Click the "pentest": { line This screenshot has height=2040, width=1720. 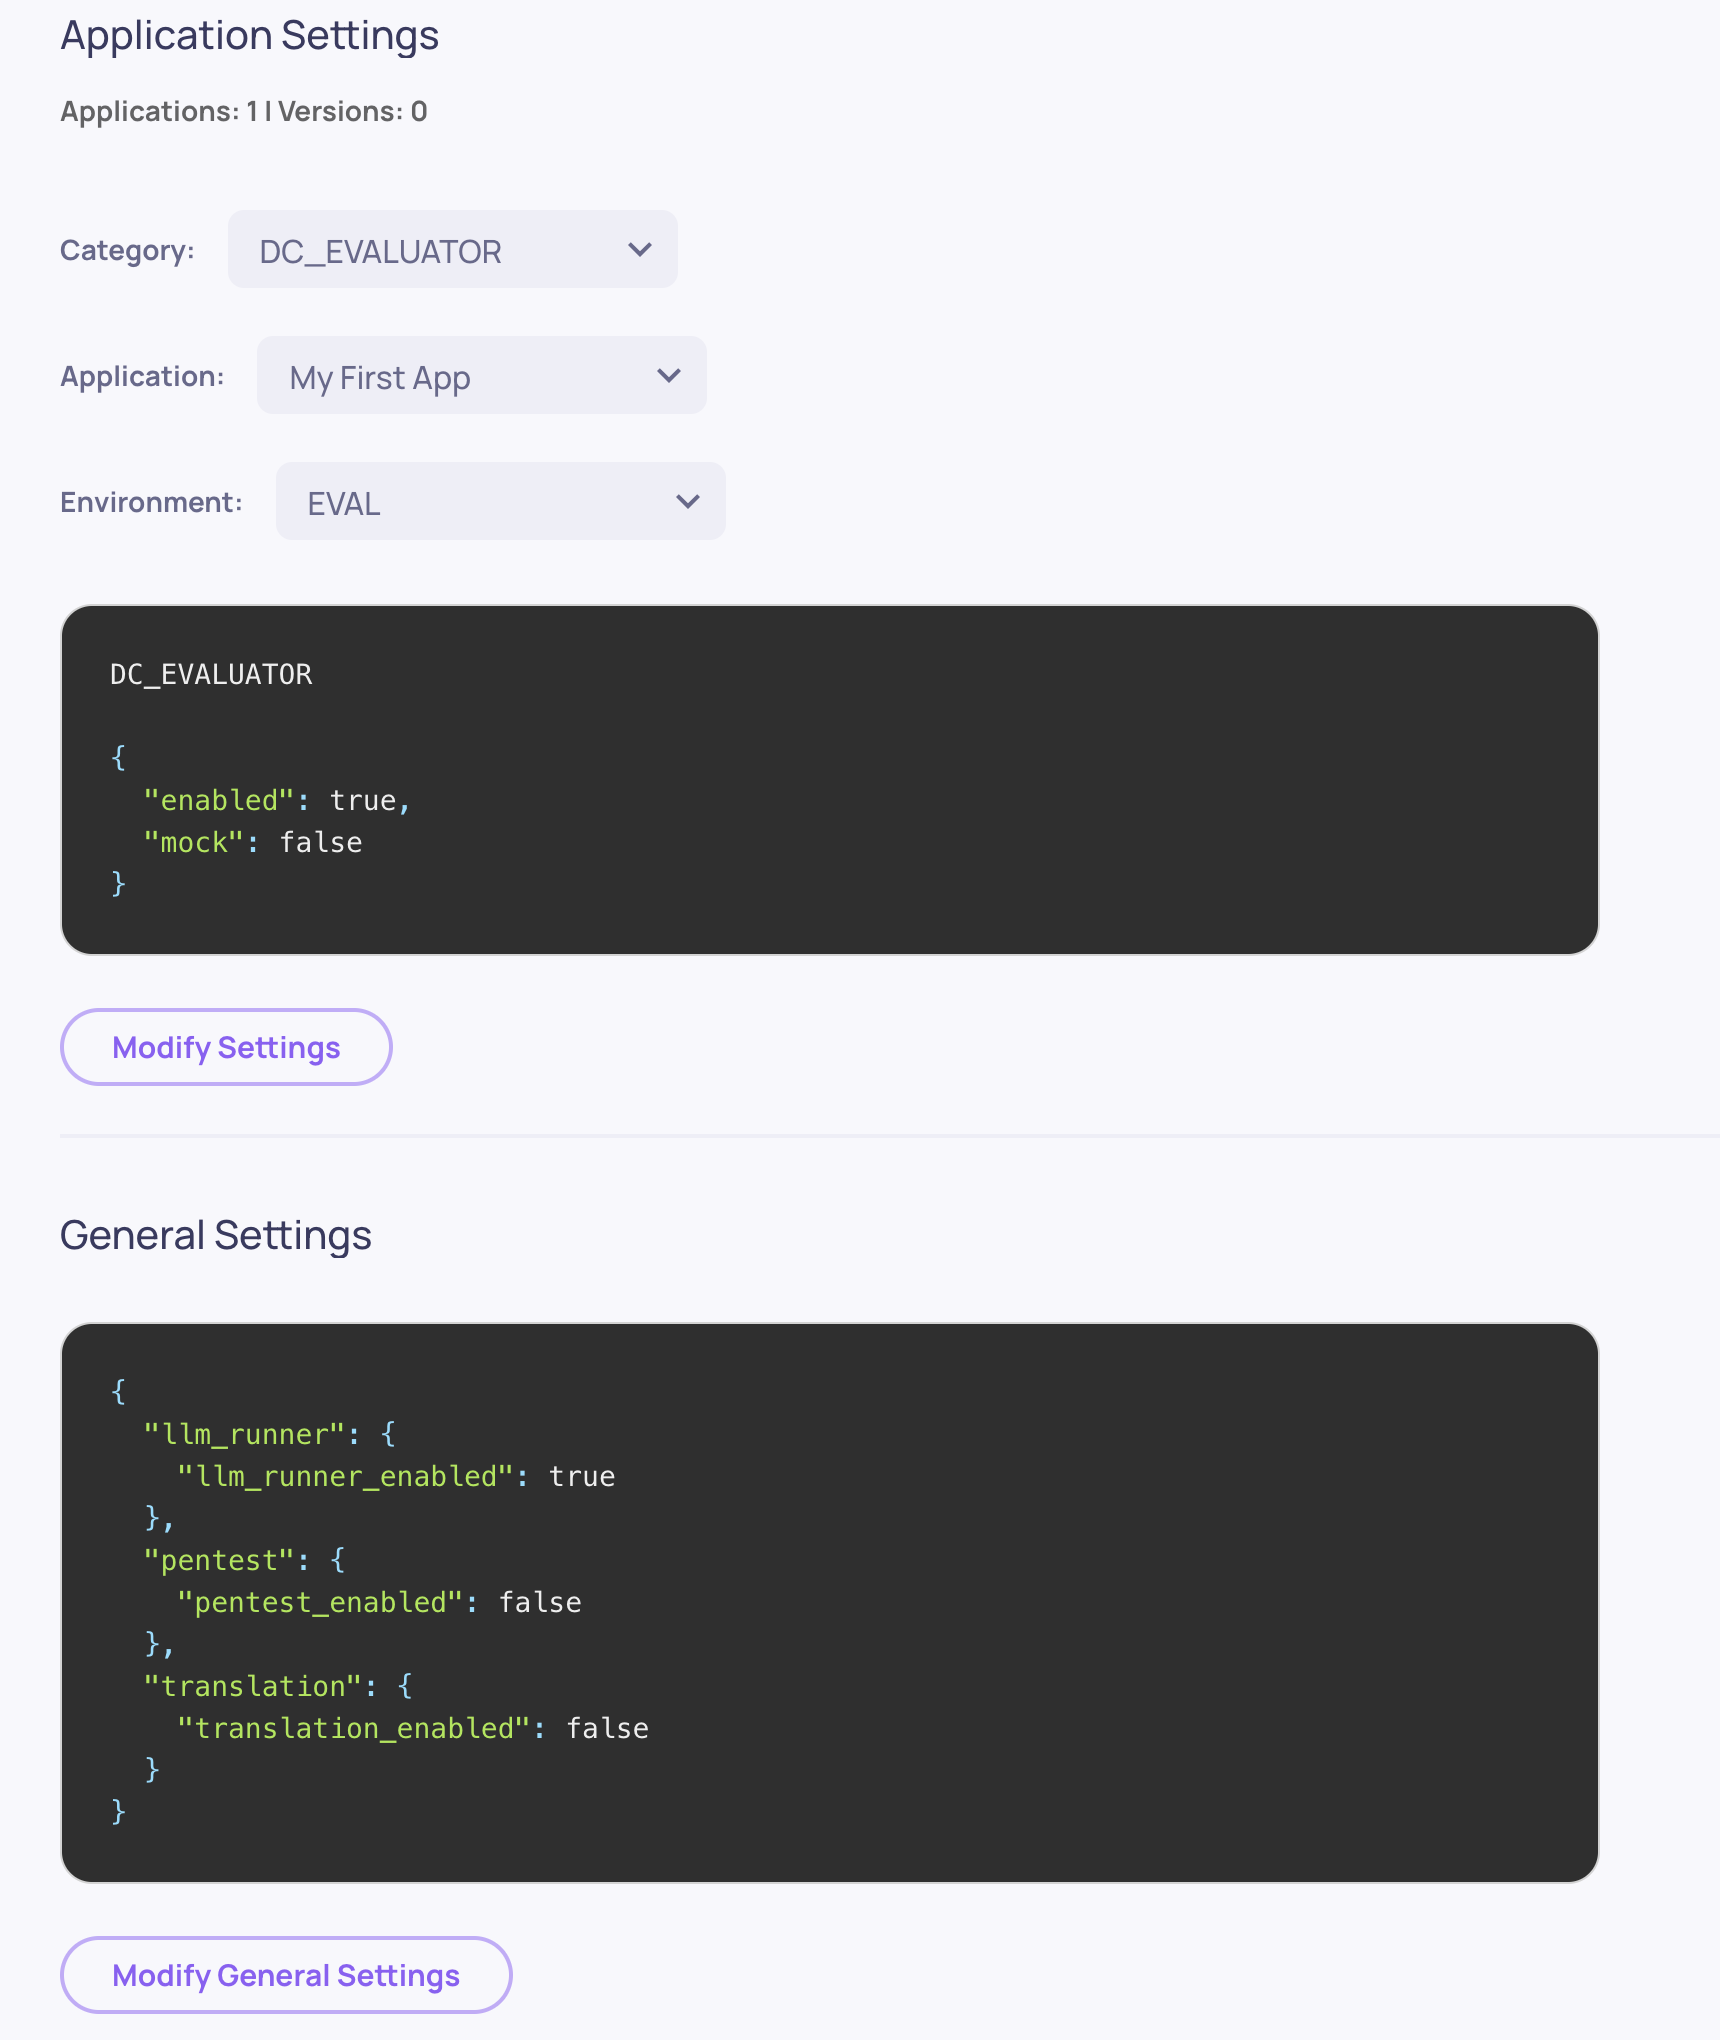245,1560
